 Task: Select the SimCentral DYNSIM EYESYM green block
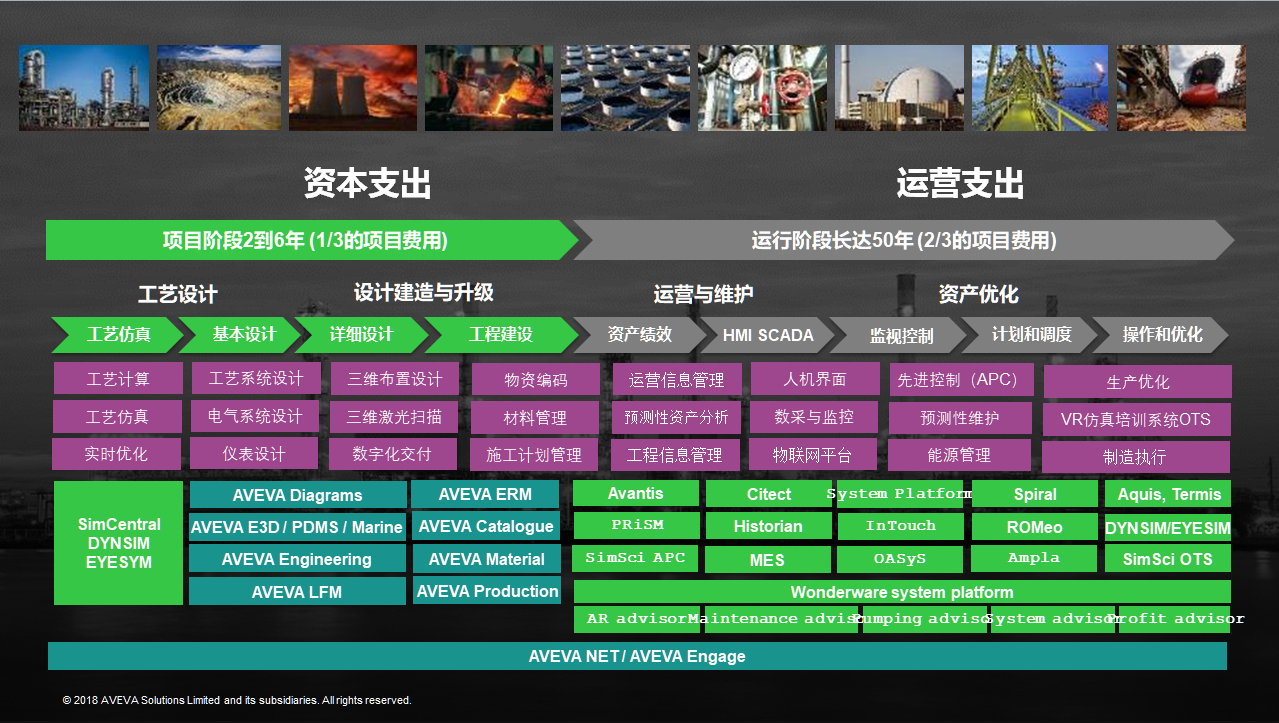[118, 543]
